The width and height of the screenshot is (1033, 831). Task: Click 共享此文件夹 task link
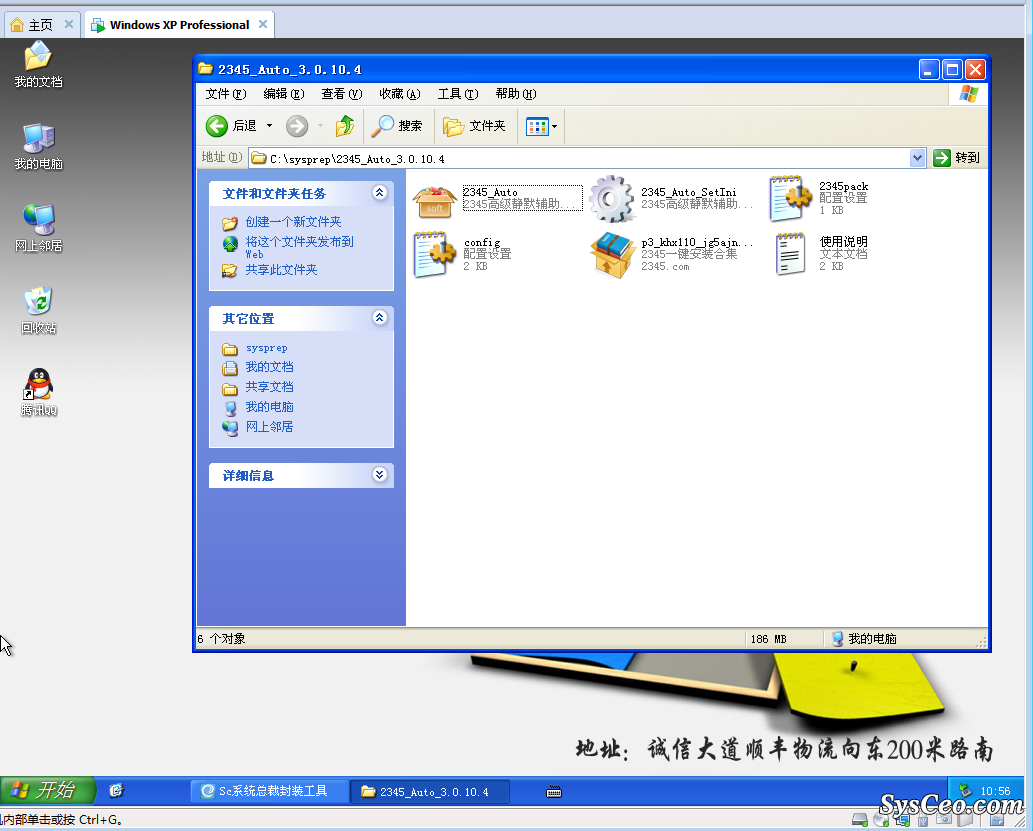pos(281,270)
